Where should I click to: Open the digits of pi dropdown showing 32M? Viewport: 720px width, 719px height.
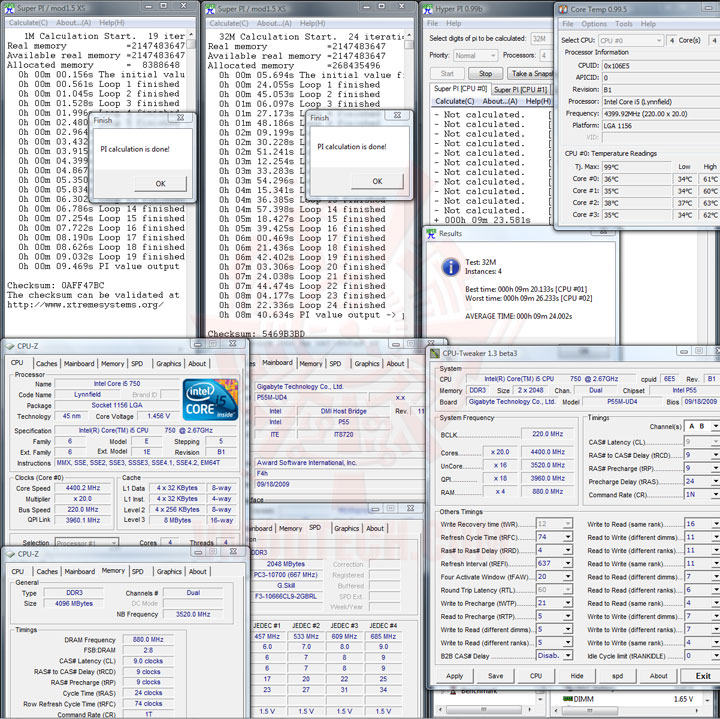541,39
